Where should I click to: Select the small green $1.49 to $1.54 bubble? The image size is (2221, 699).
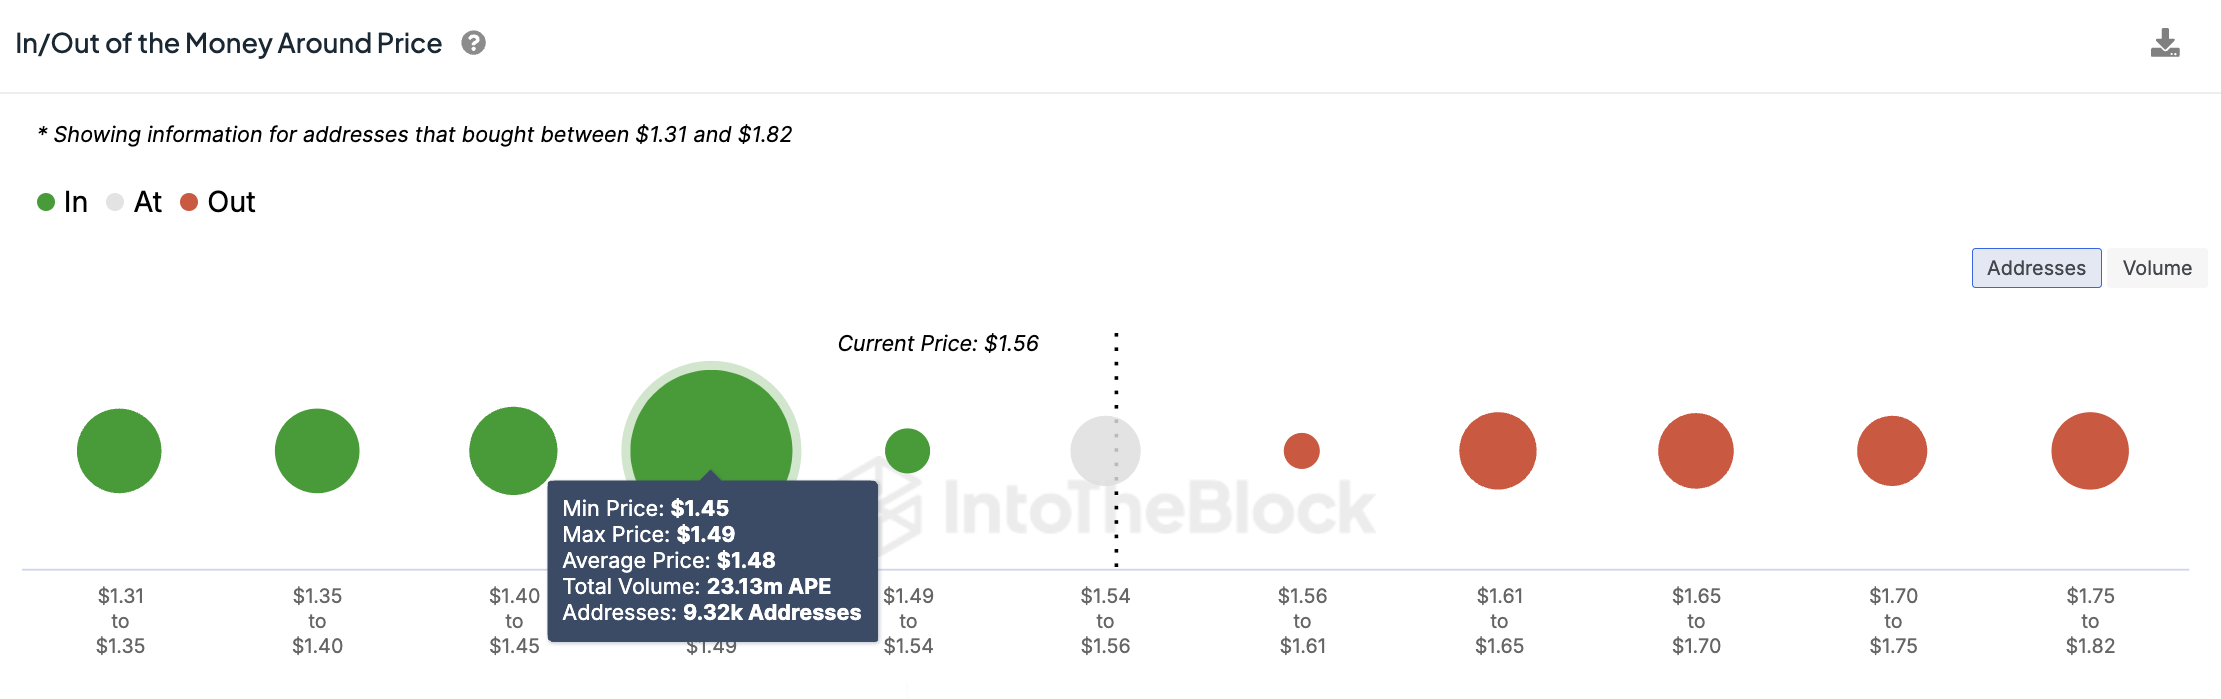(907, 451)
